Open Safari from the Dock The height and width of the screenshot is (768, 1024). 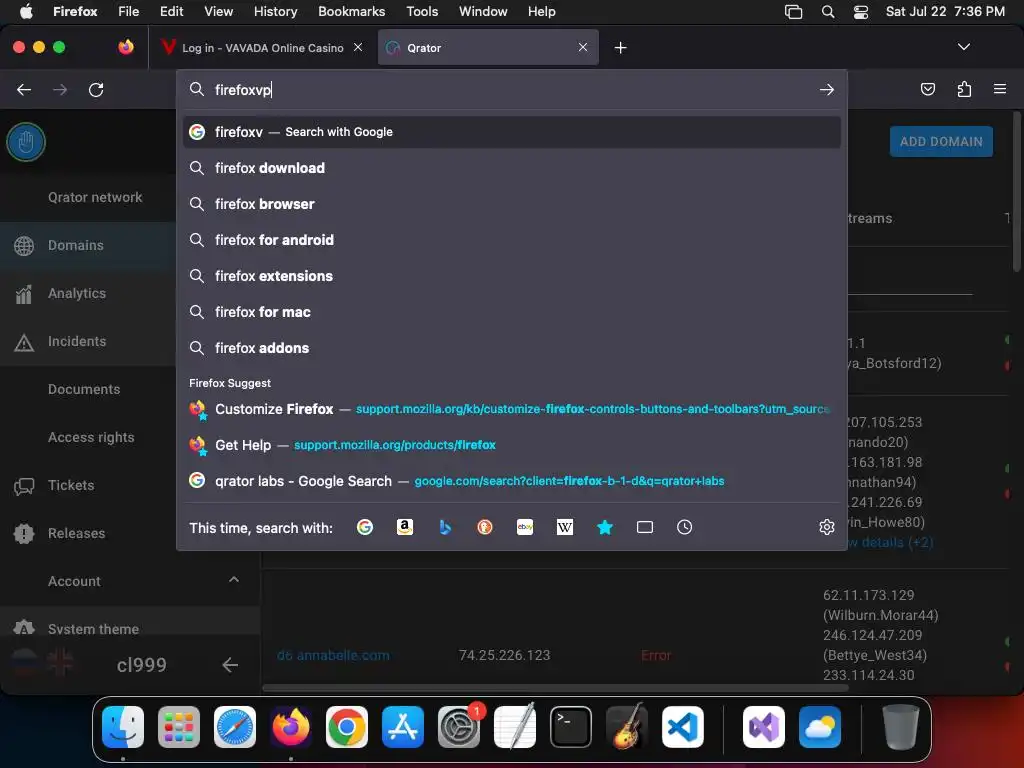(x=234, y=727)
